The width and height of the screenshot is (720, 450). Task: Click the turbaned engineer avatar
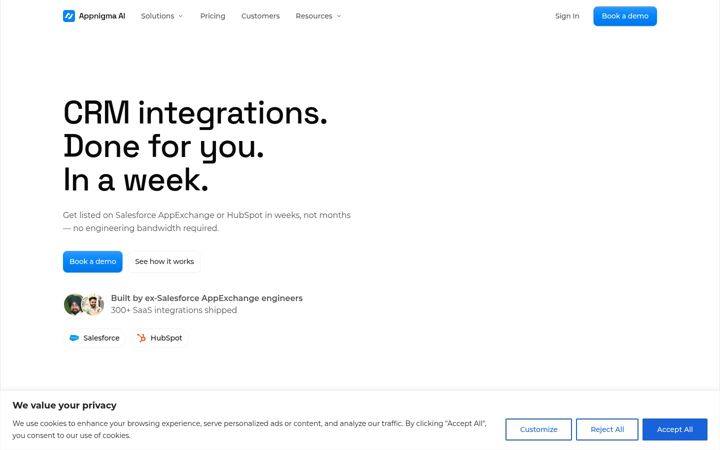(73, 304)
